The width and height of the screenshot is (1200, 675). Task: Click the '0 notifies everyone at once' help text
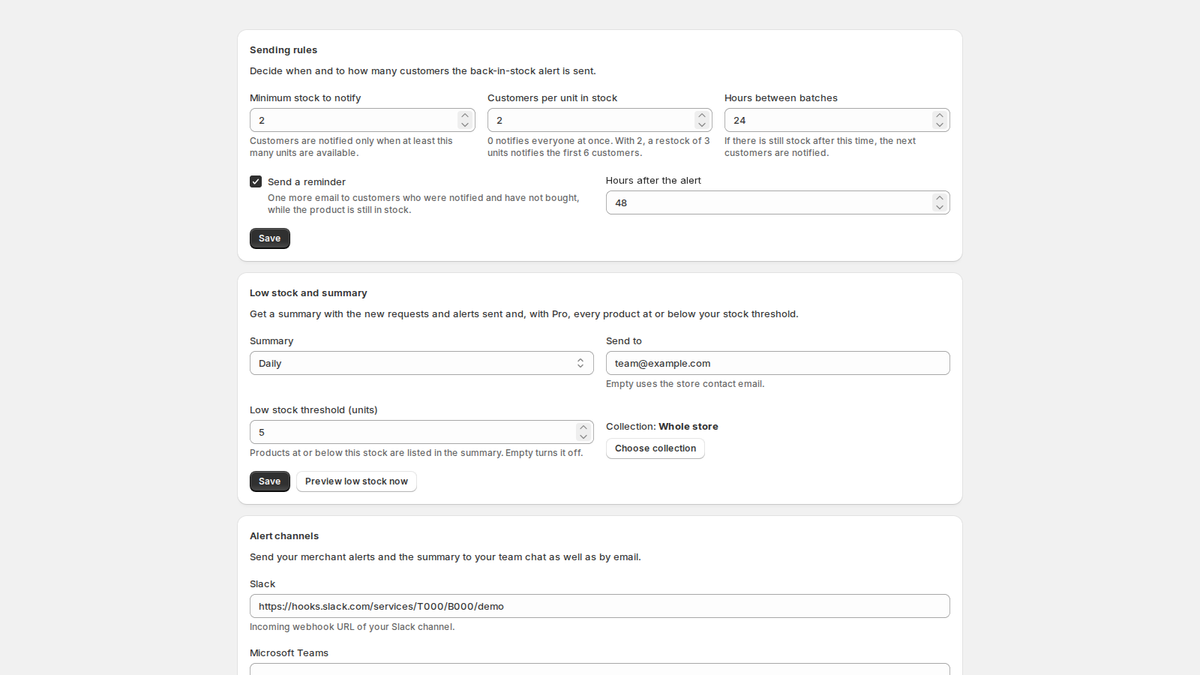[x=599, y=147]
